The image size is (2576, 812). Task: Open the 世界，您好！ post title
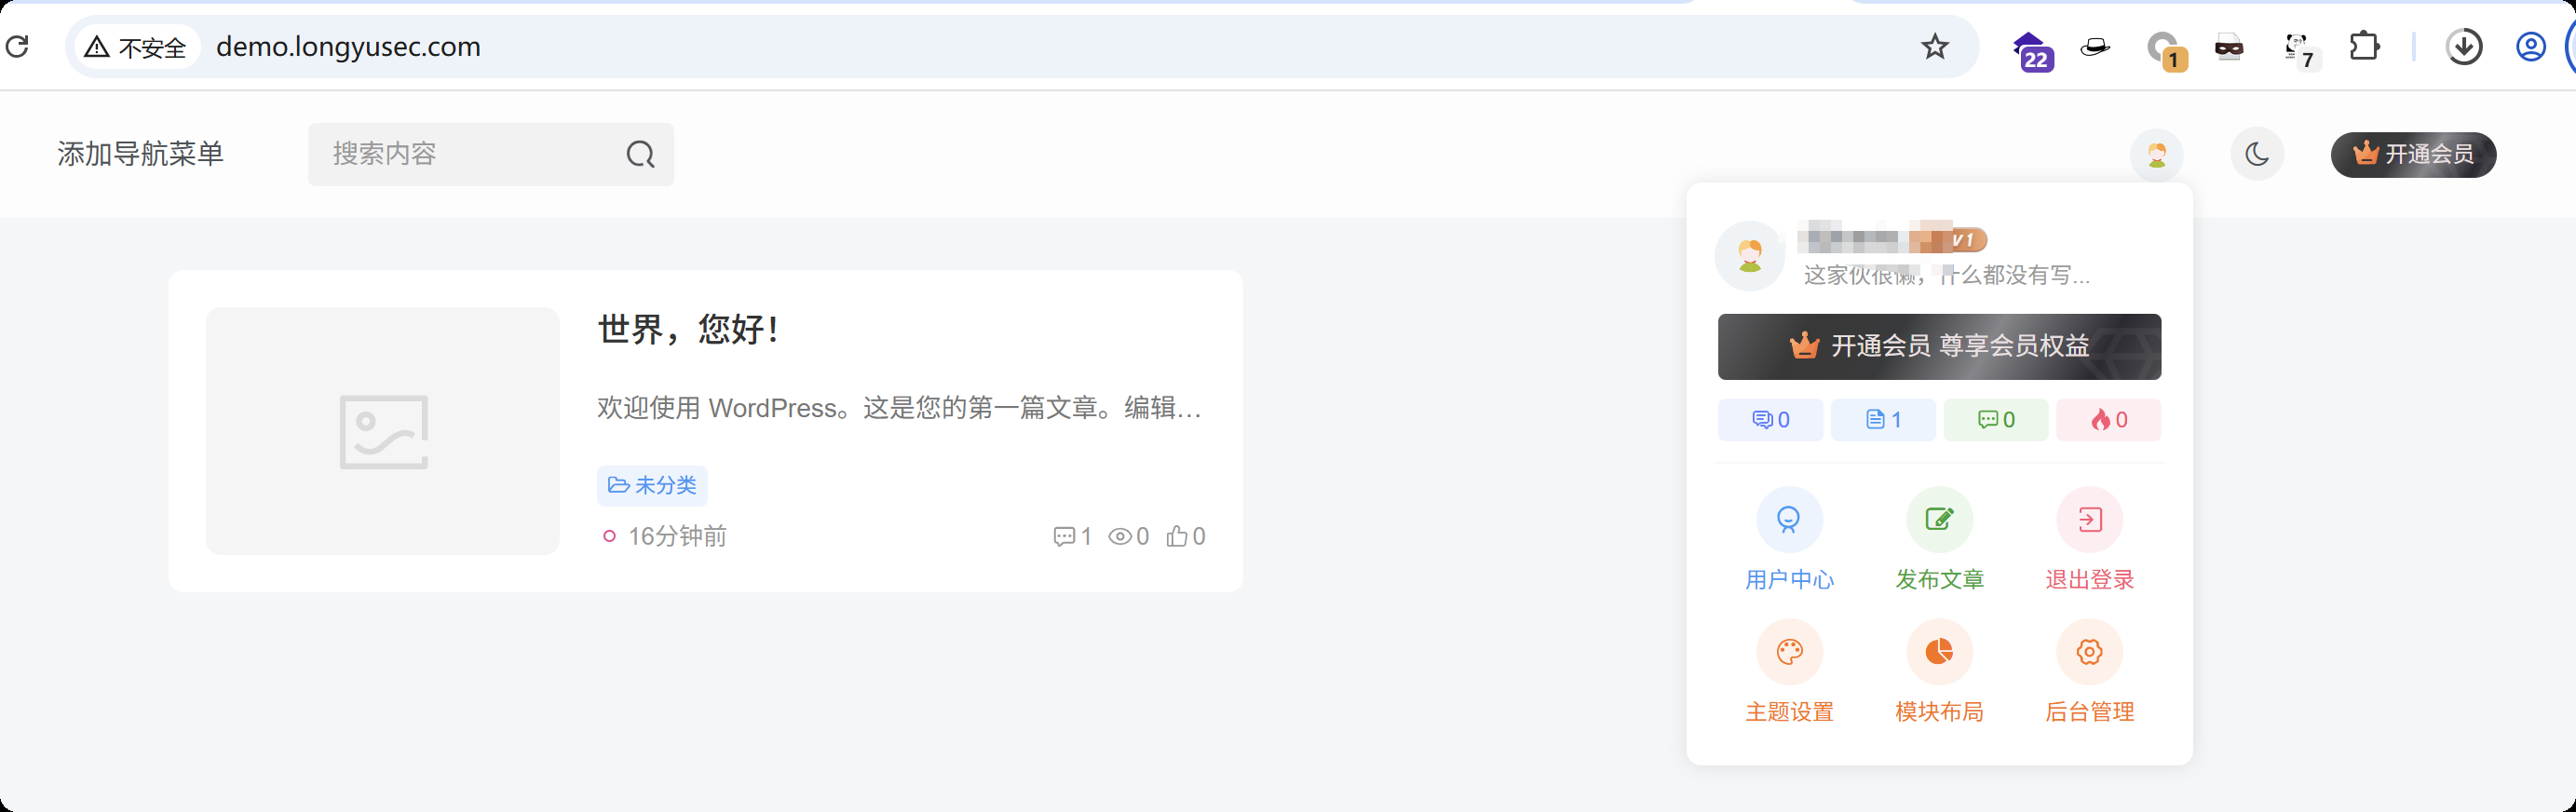point(688,329)
